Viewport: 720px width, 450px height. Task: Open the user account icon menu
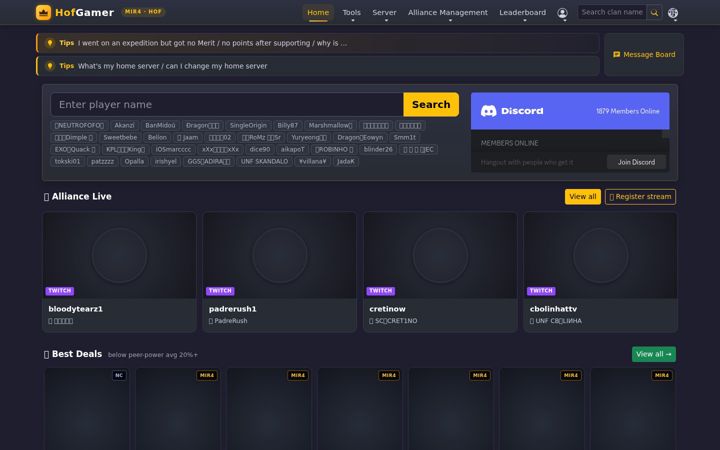pos(562,13)
